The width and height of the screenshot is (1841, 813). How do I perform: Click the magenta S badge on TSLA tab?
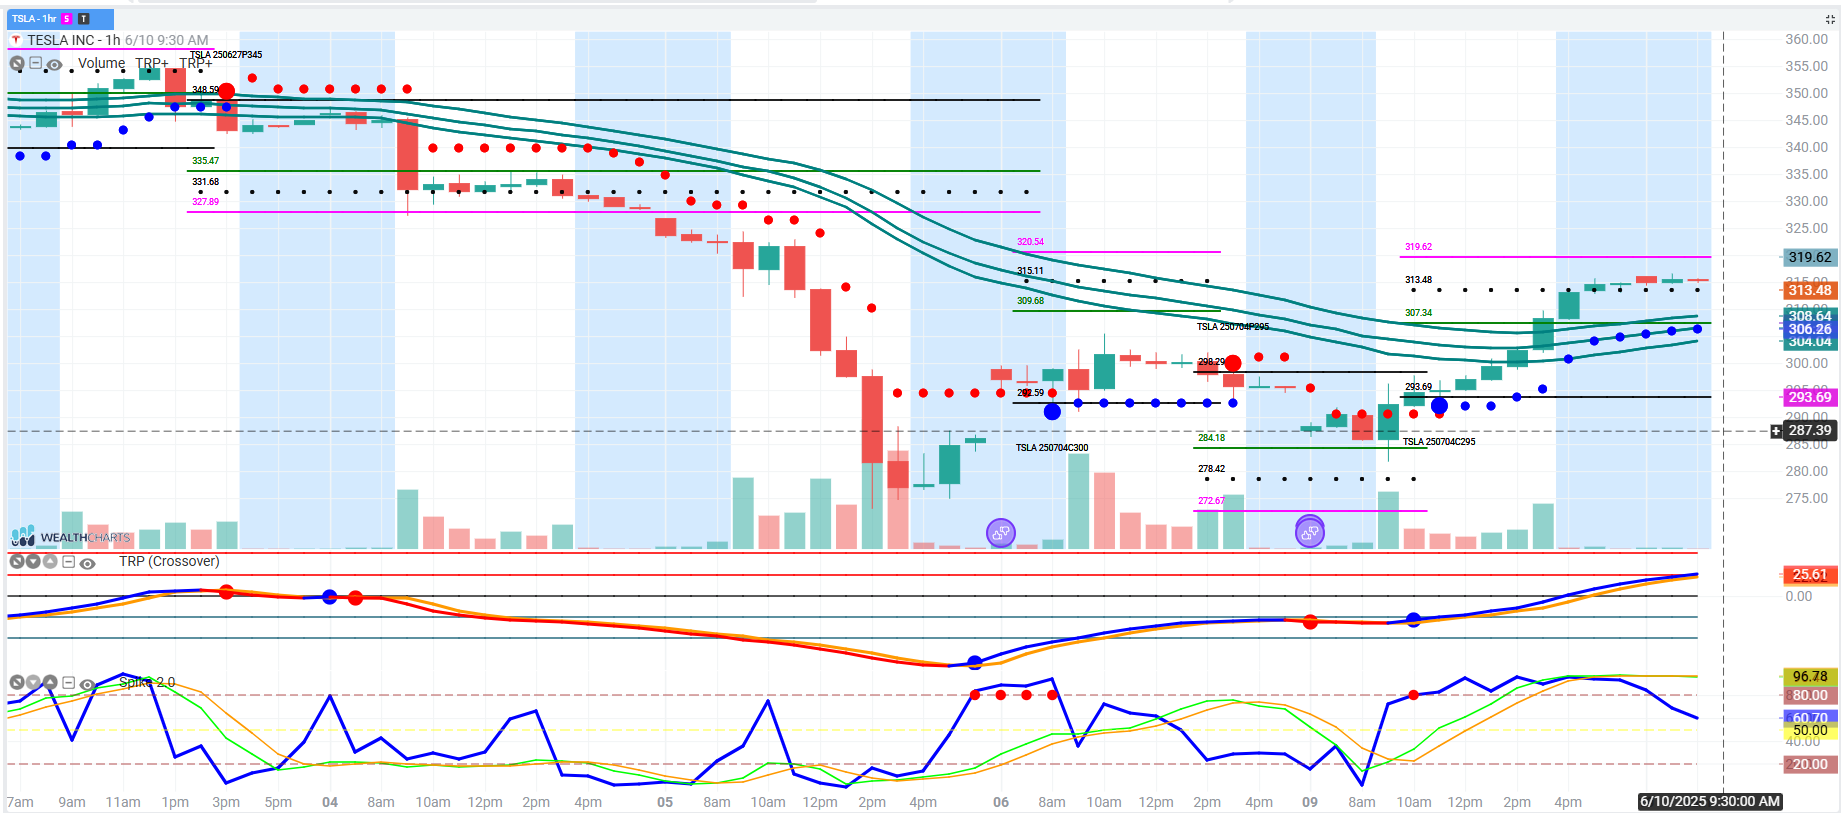click(67, 19)
